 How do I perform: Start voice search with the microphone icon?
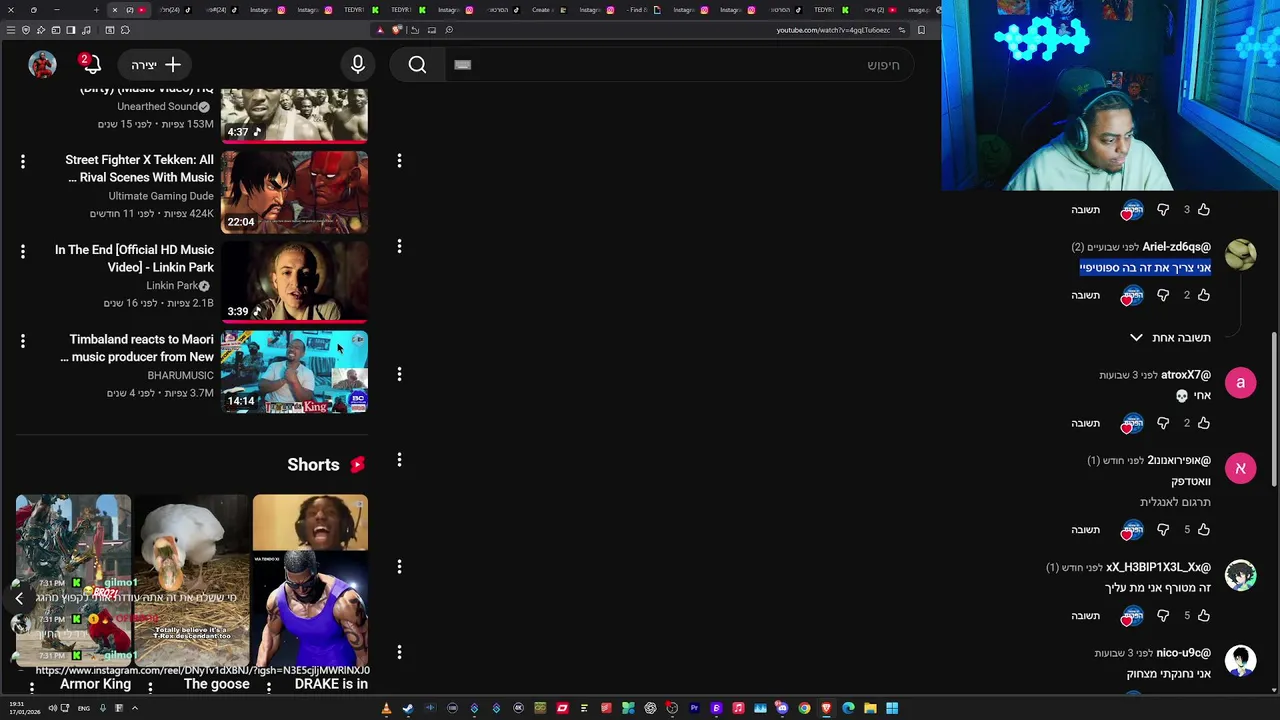[358, 65]
